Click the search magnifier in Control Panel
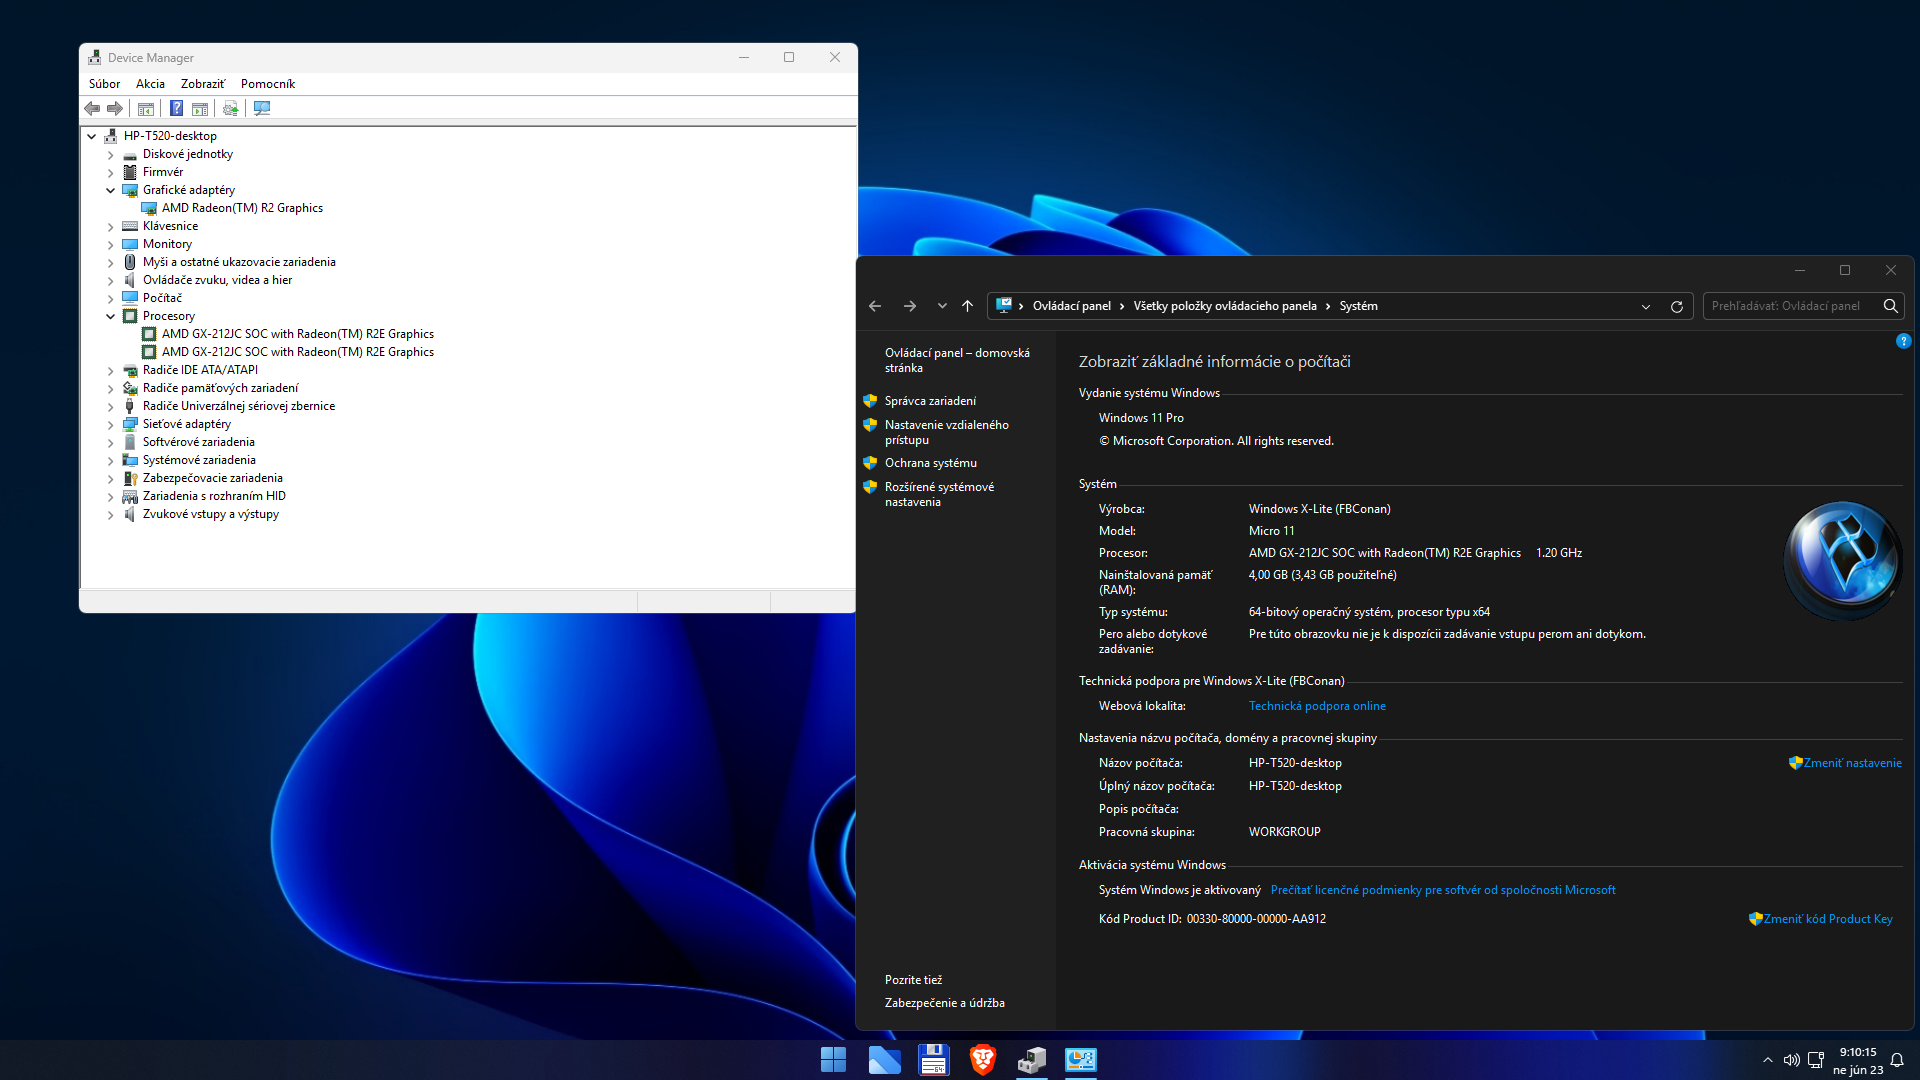The height and width of the screenshot is (1080, 1920). click(1890, 306)
